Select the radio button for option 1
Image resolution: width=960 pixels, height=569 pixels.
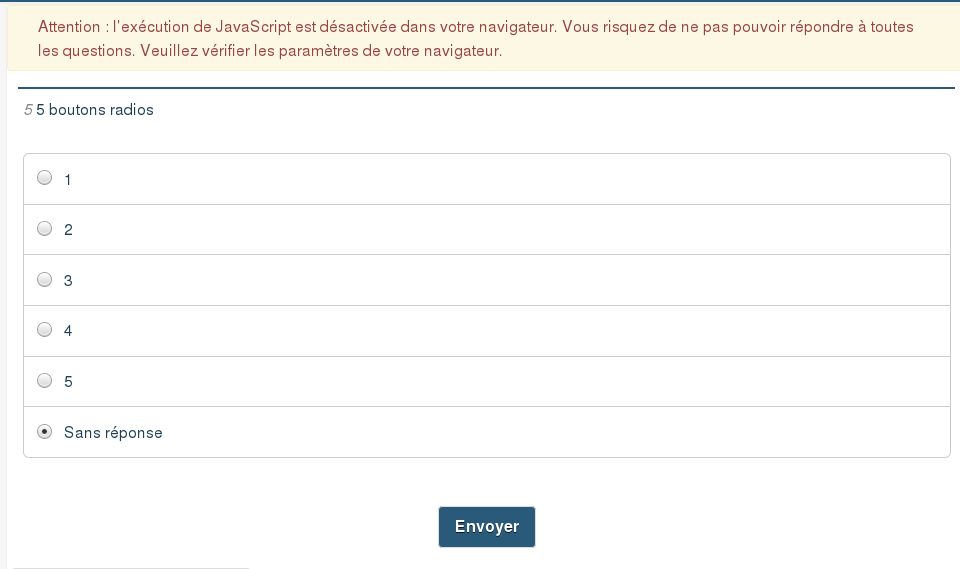pos(44,178)
